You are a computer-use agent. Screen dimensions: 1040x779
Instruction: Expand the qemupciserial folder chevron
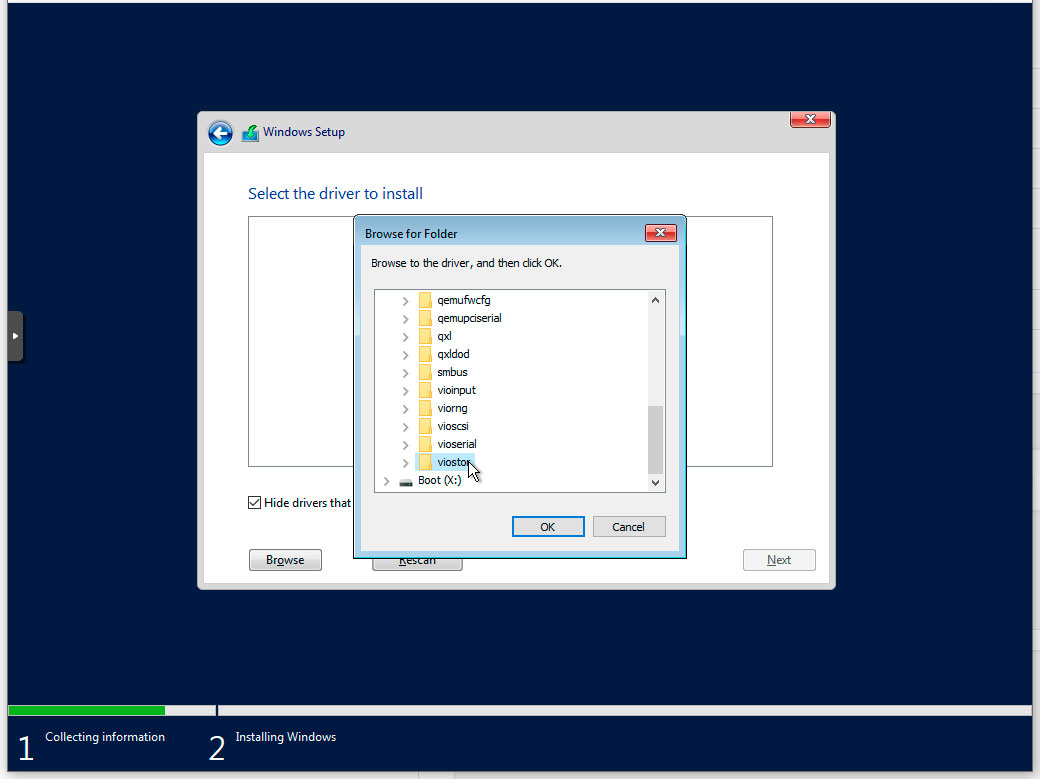[404, 317]
